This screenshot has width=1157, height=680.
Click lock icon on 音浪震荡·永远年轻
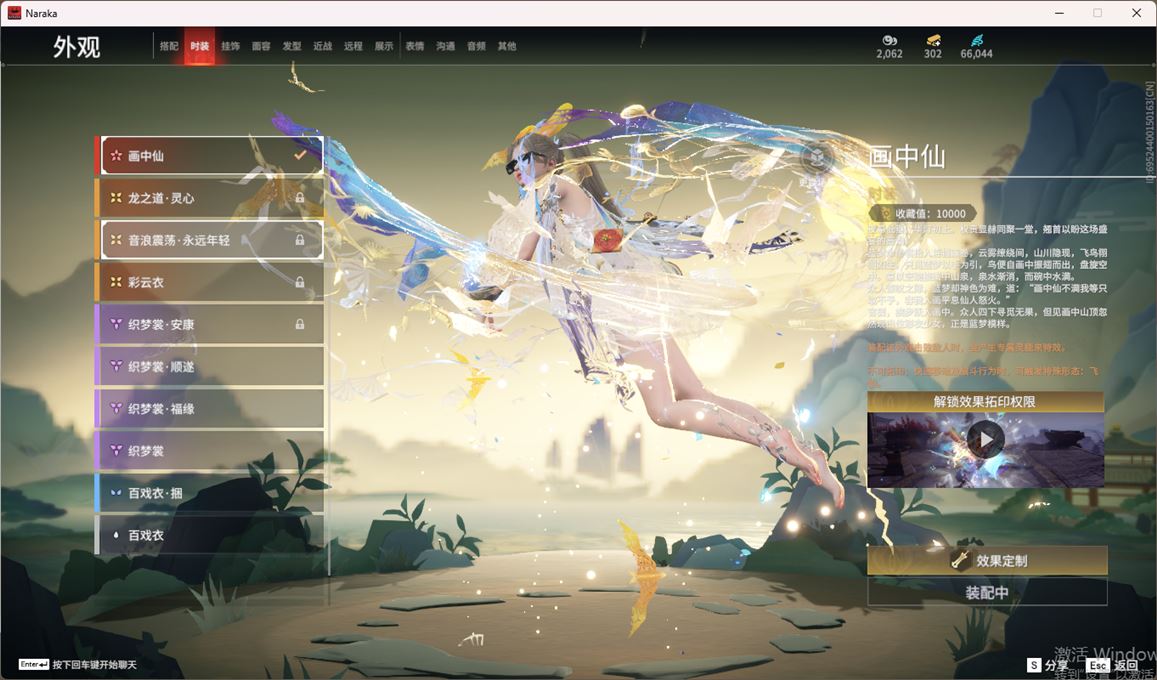pos(300,240)
